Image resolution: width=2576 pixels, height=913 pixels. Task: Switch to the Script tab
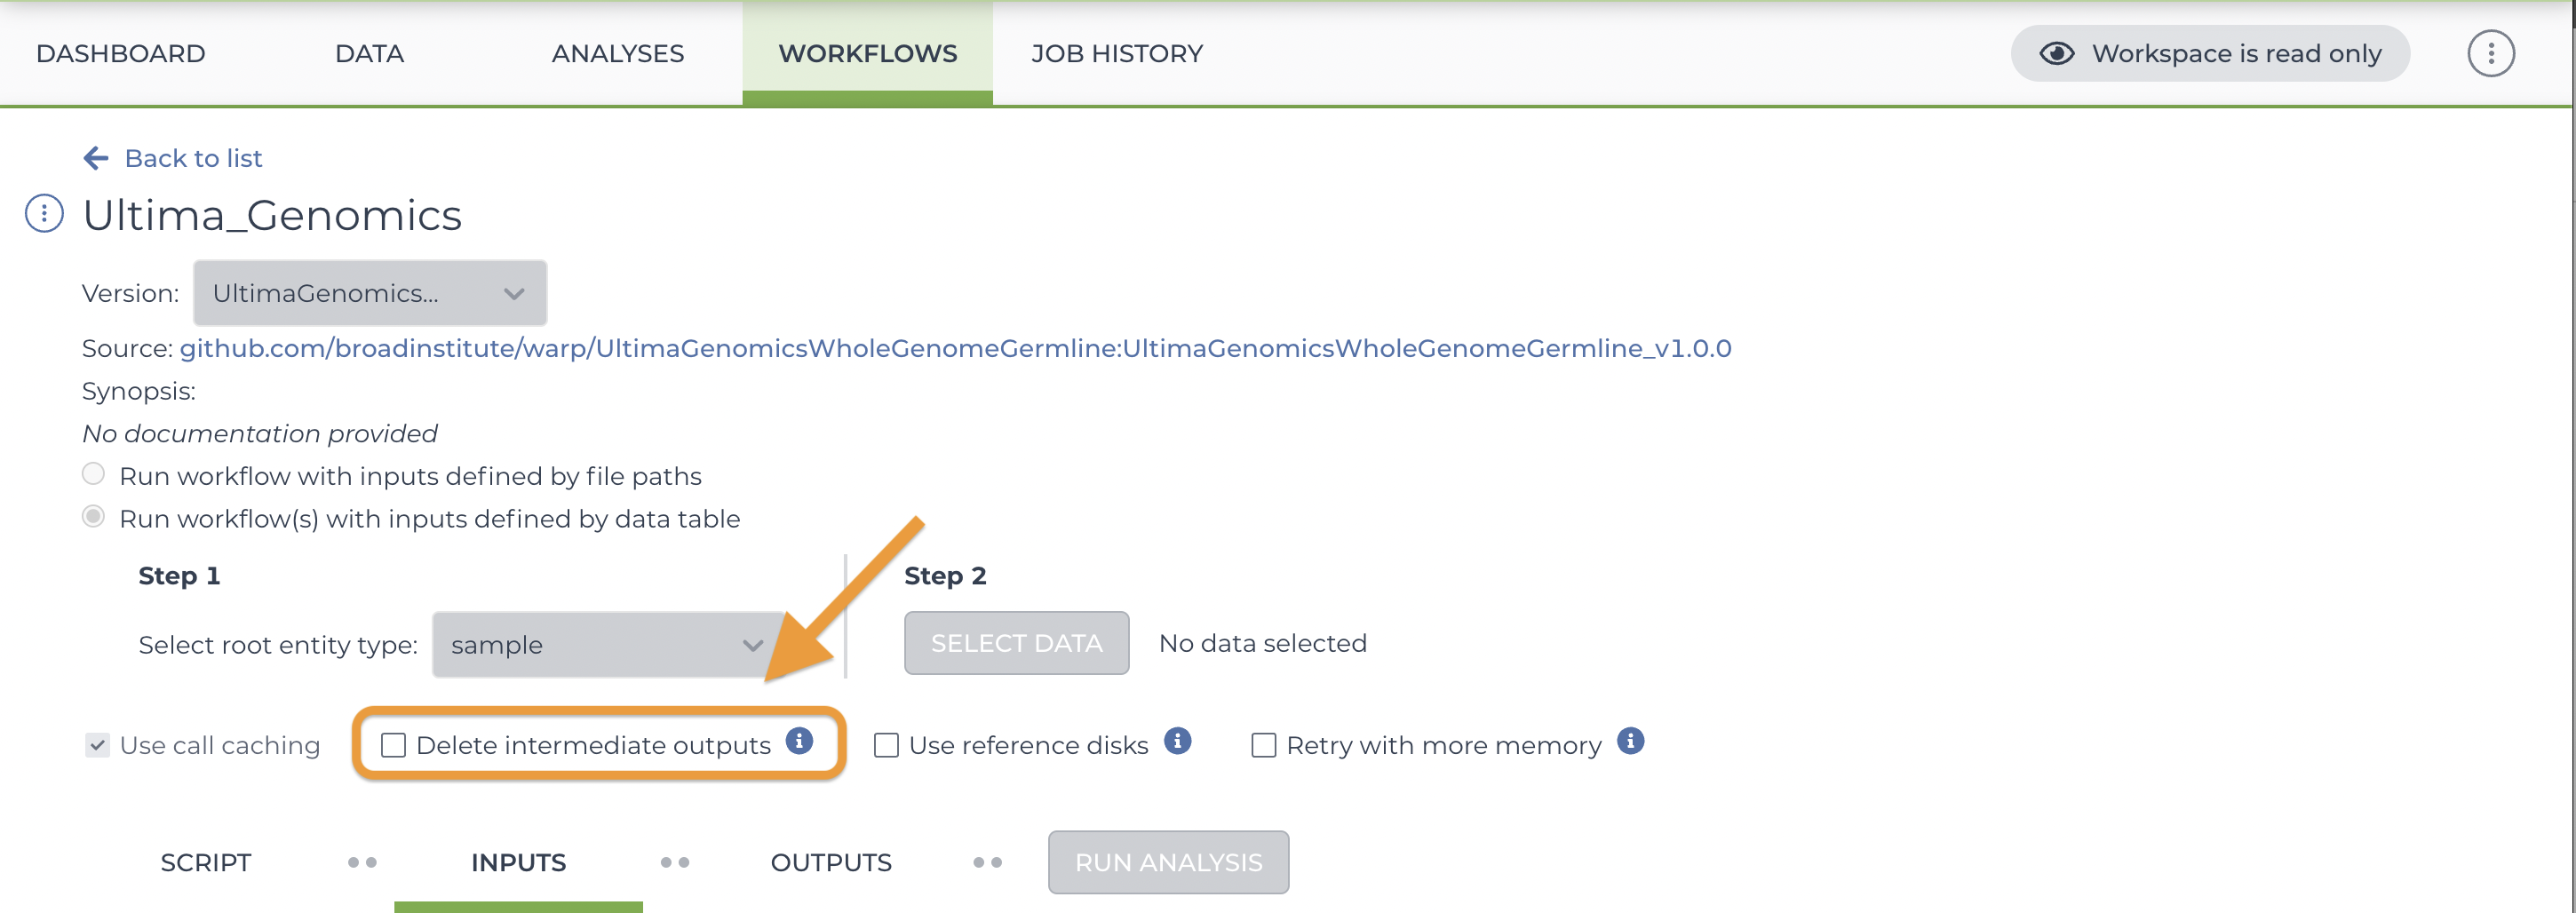[x=206, y=862]
